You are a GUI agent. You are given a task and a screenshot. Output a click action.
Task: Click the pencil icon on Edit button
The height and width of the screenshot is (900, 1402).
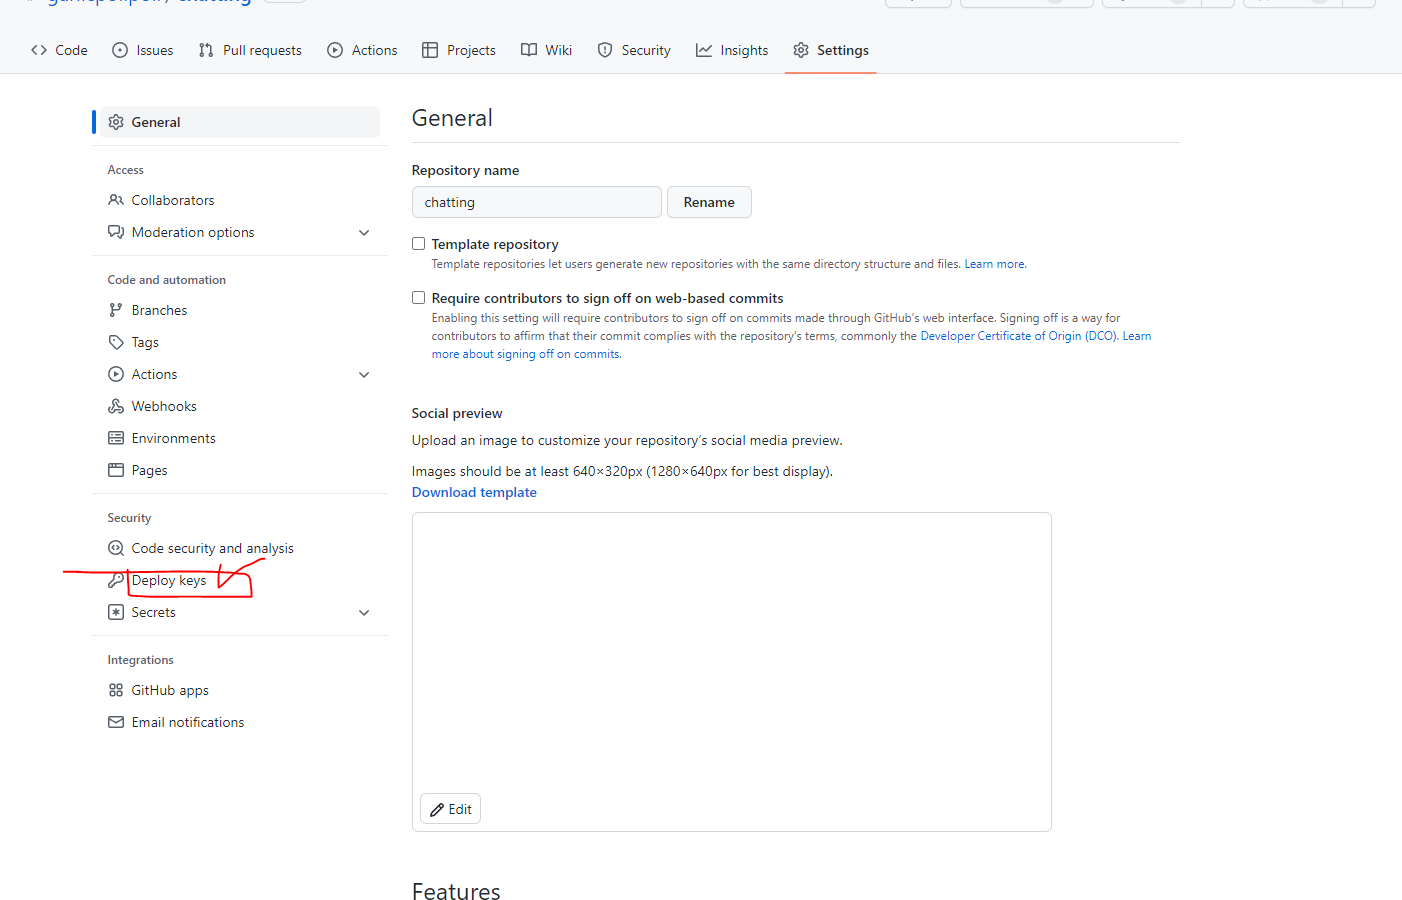tap(437, 810)
